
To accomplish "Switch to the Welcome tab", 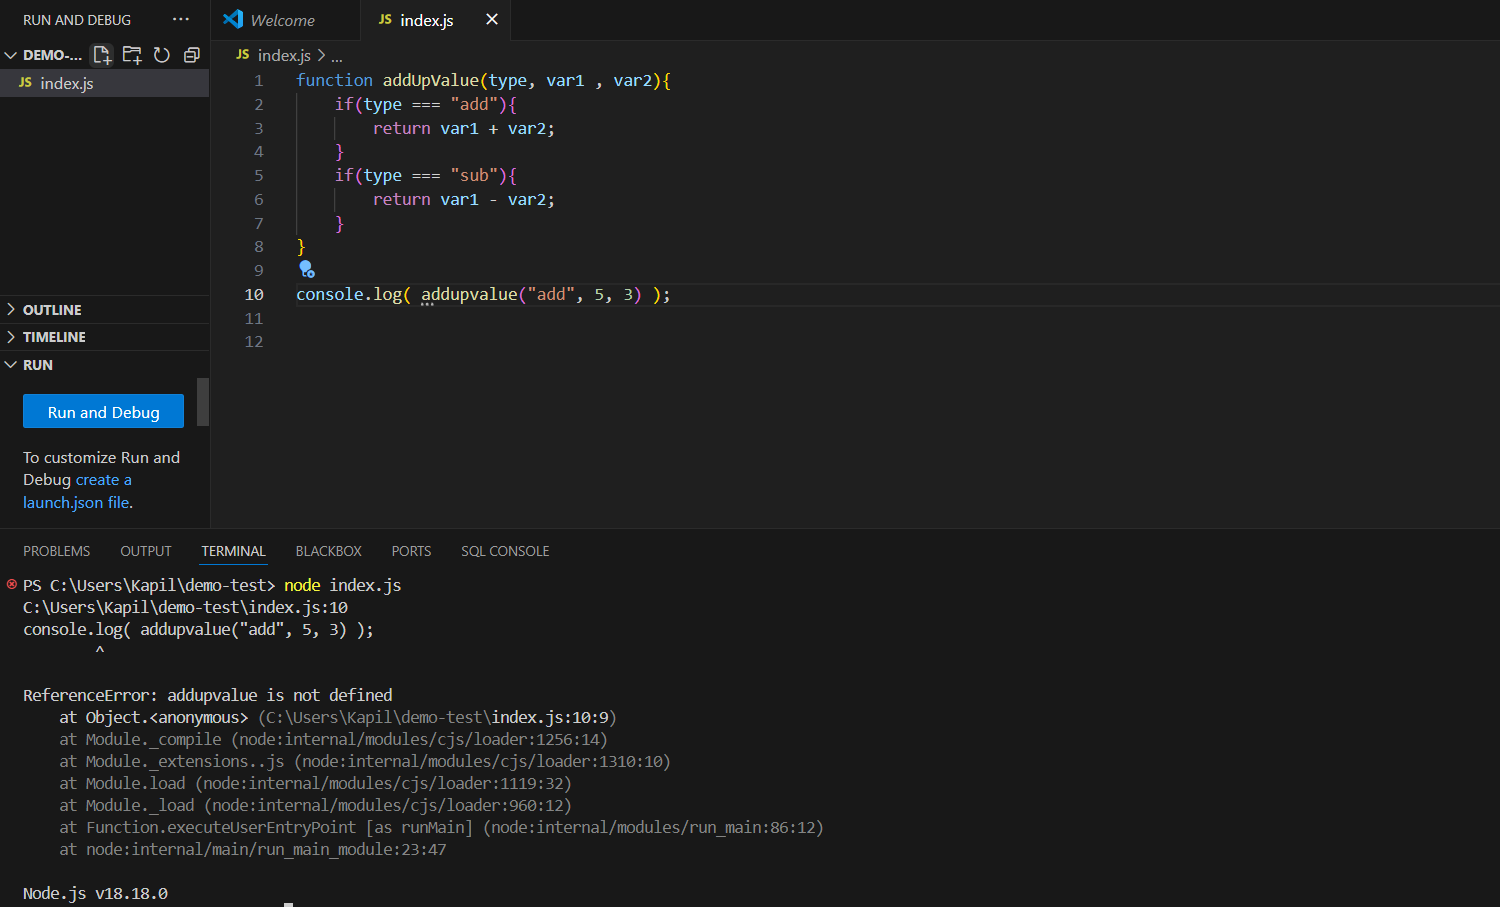I will coord(284,20).
